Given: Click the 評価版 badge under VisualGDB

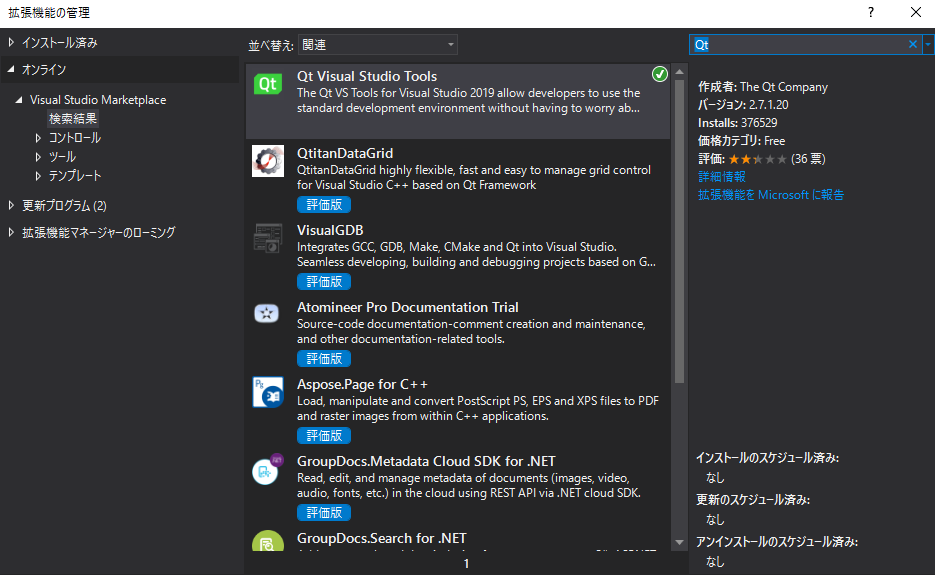Looking at the screenshot, I should tap(324, 282).
